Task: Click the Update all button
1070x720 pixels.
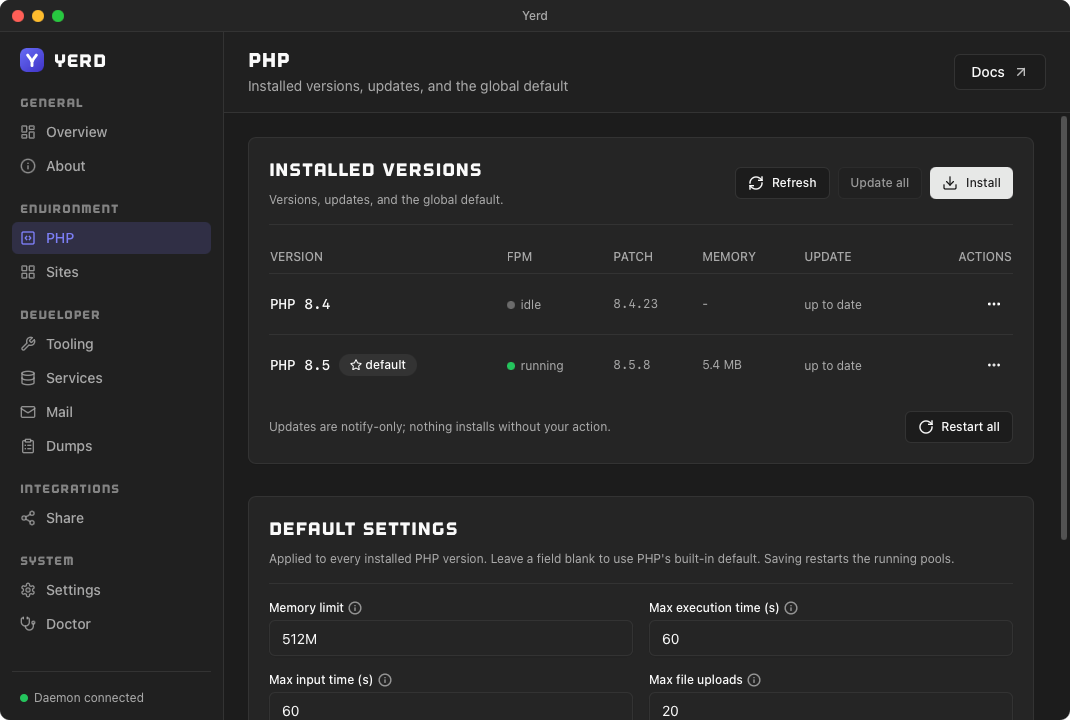Action: point(879,183)
